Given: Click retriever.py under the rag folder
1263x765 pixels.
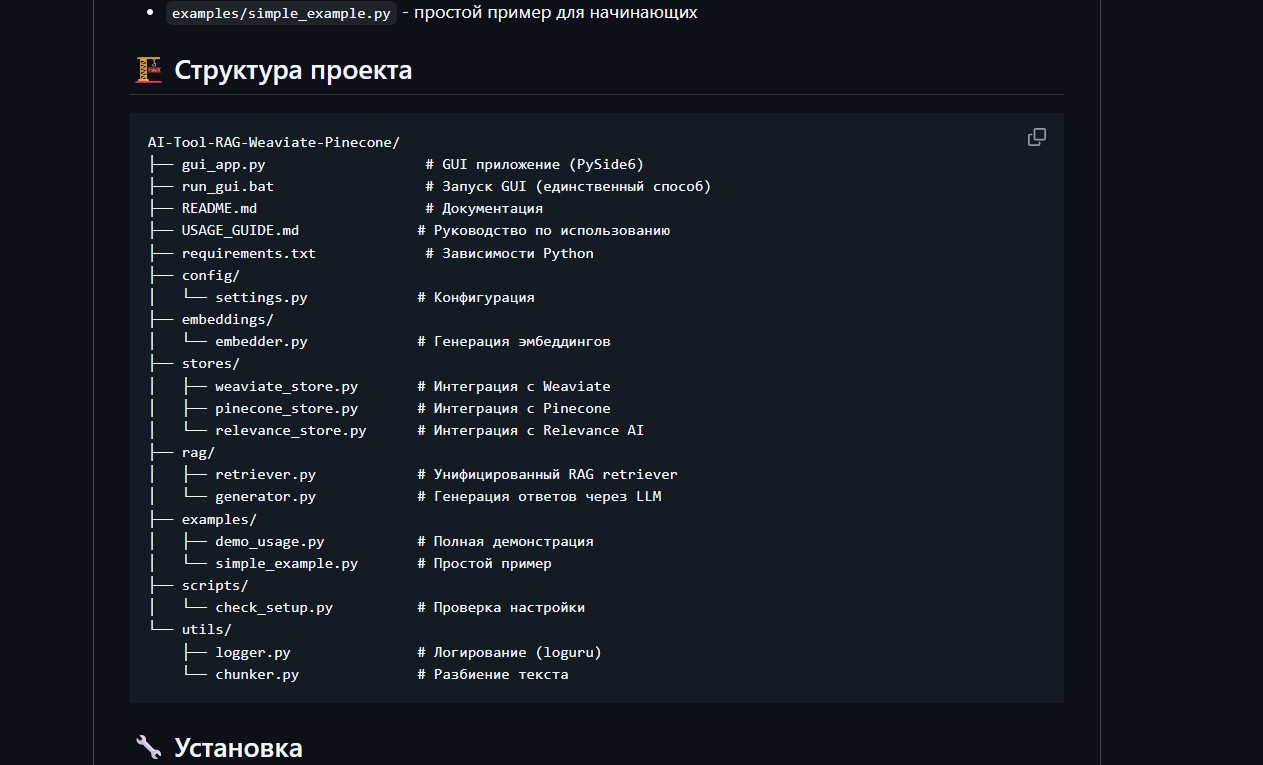Looking at the screenshot, I should tap(265, 474).
